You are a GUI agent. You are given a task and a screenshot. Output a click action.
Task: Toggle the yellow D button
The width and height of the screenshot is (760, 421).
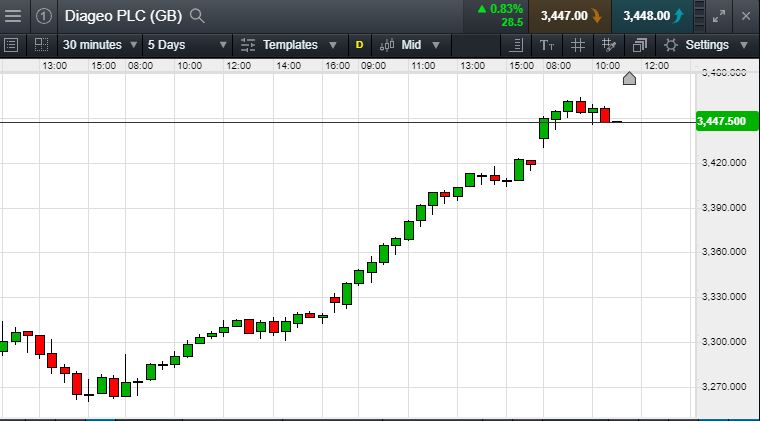coord(359,45)
